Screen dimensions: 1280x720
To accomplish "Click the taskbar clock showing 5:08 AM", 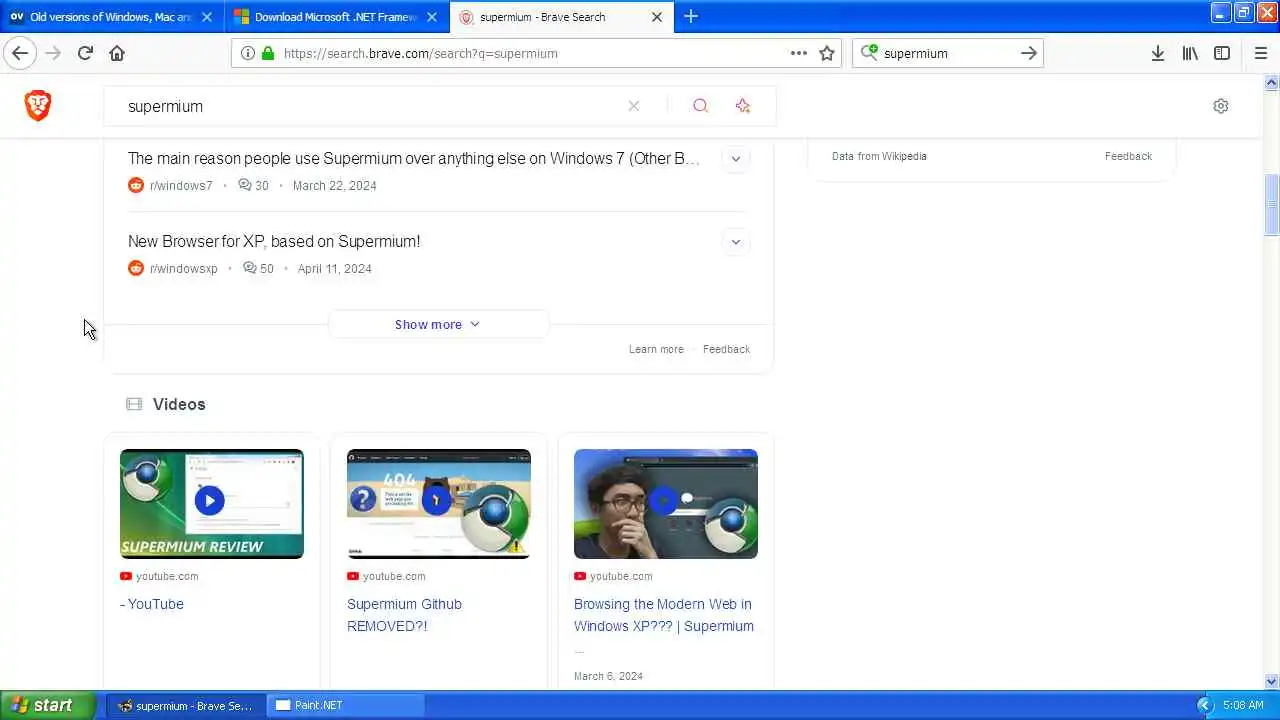I will (x=1243, y=705).
